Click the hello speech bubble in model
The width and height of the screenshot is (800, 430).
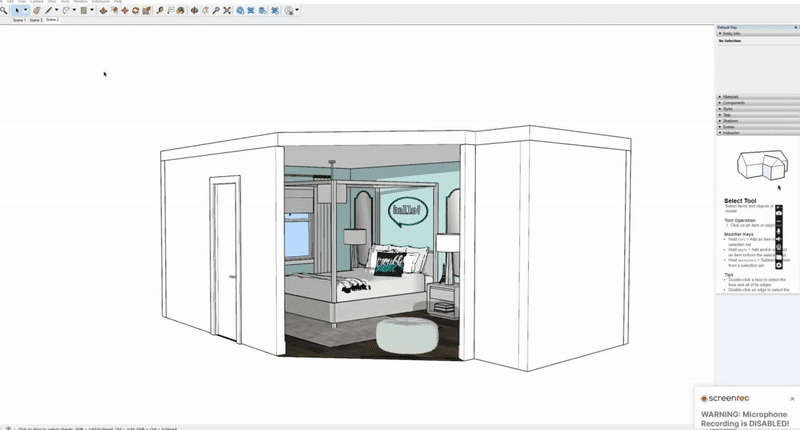[405, 211]
